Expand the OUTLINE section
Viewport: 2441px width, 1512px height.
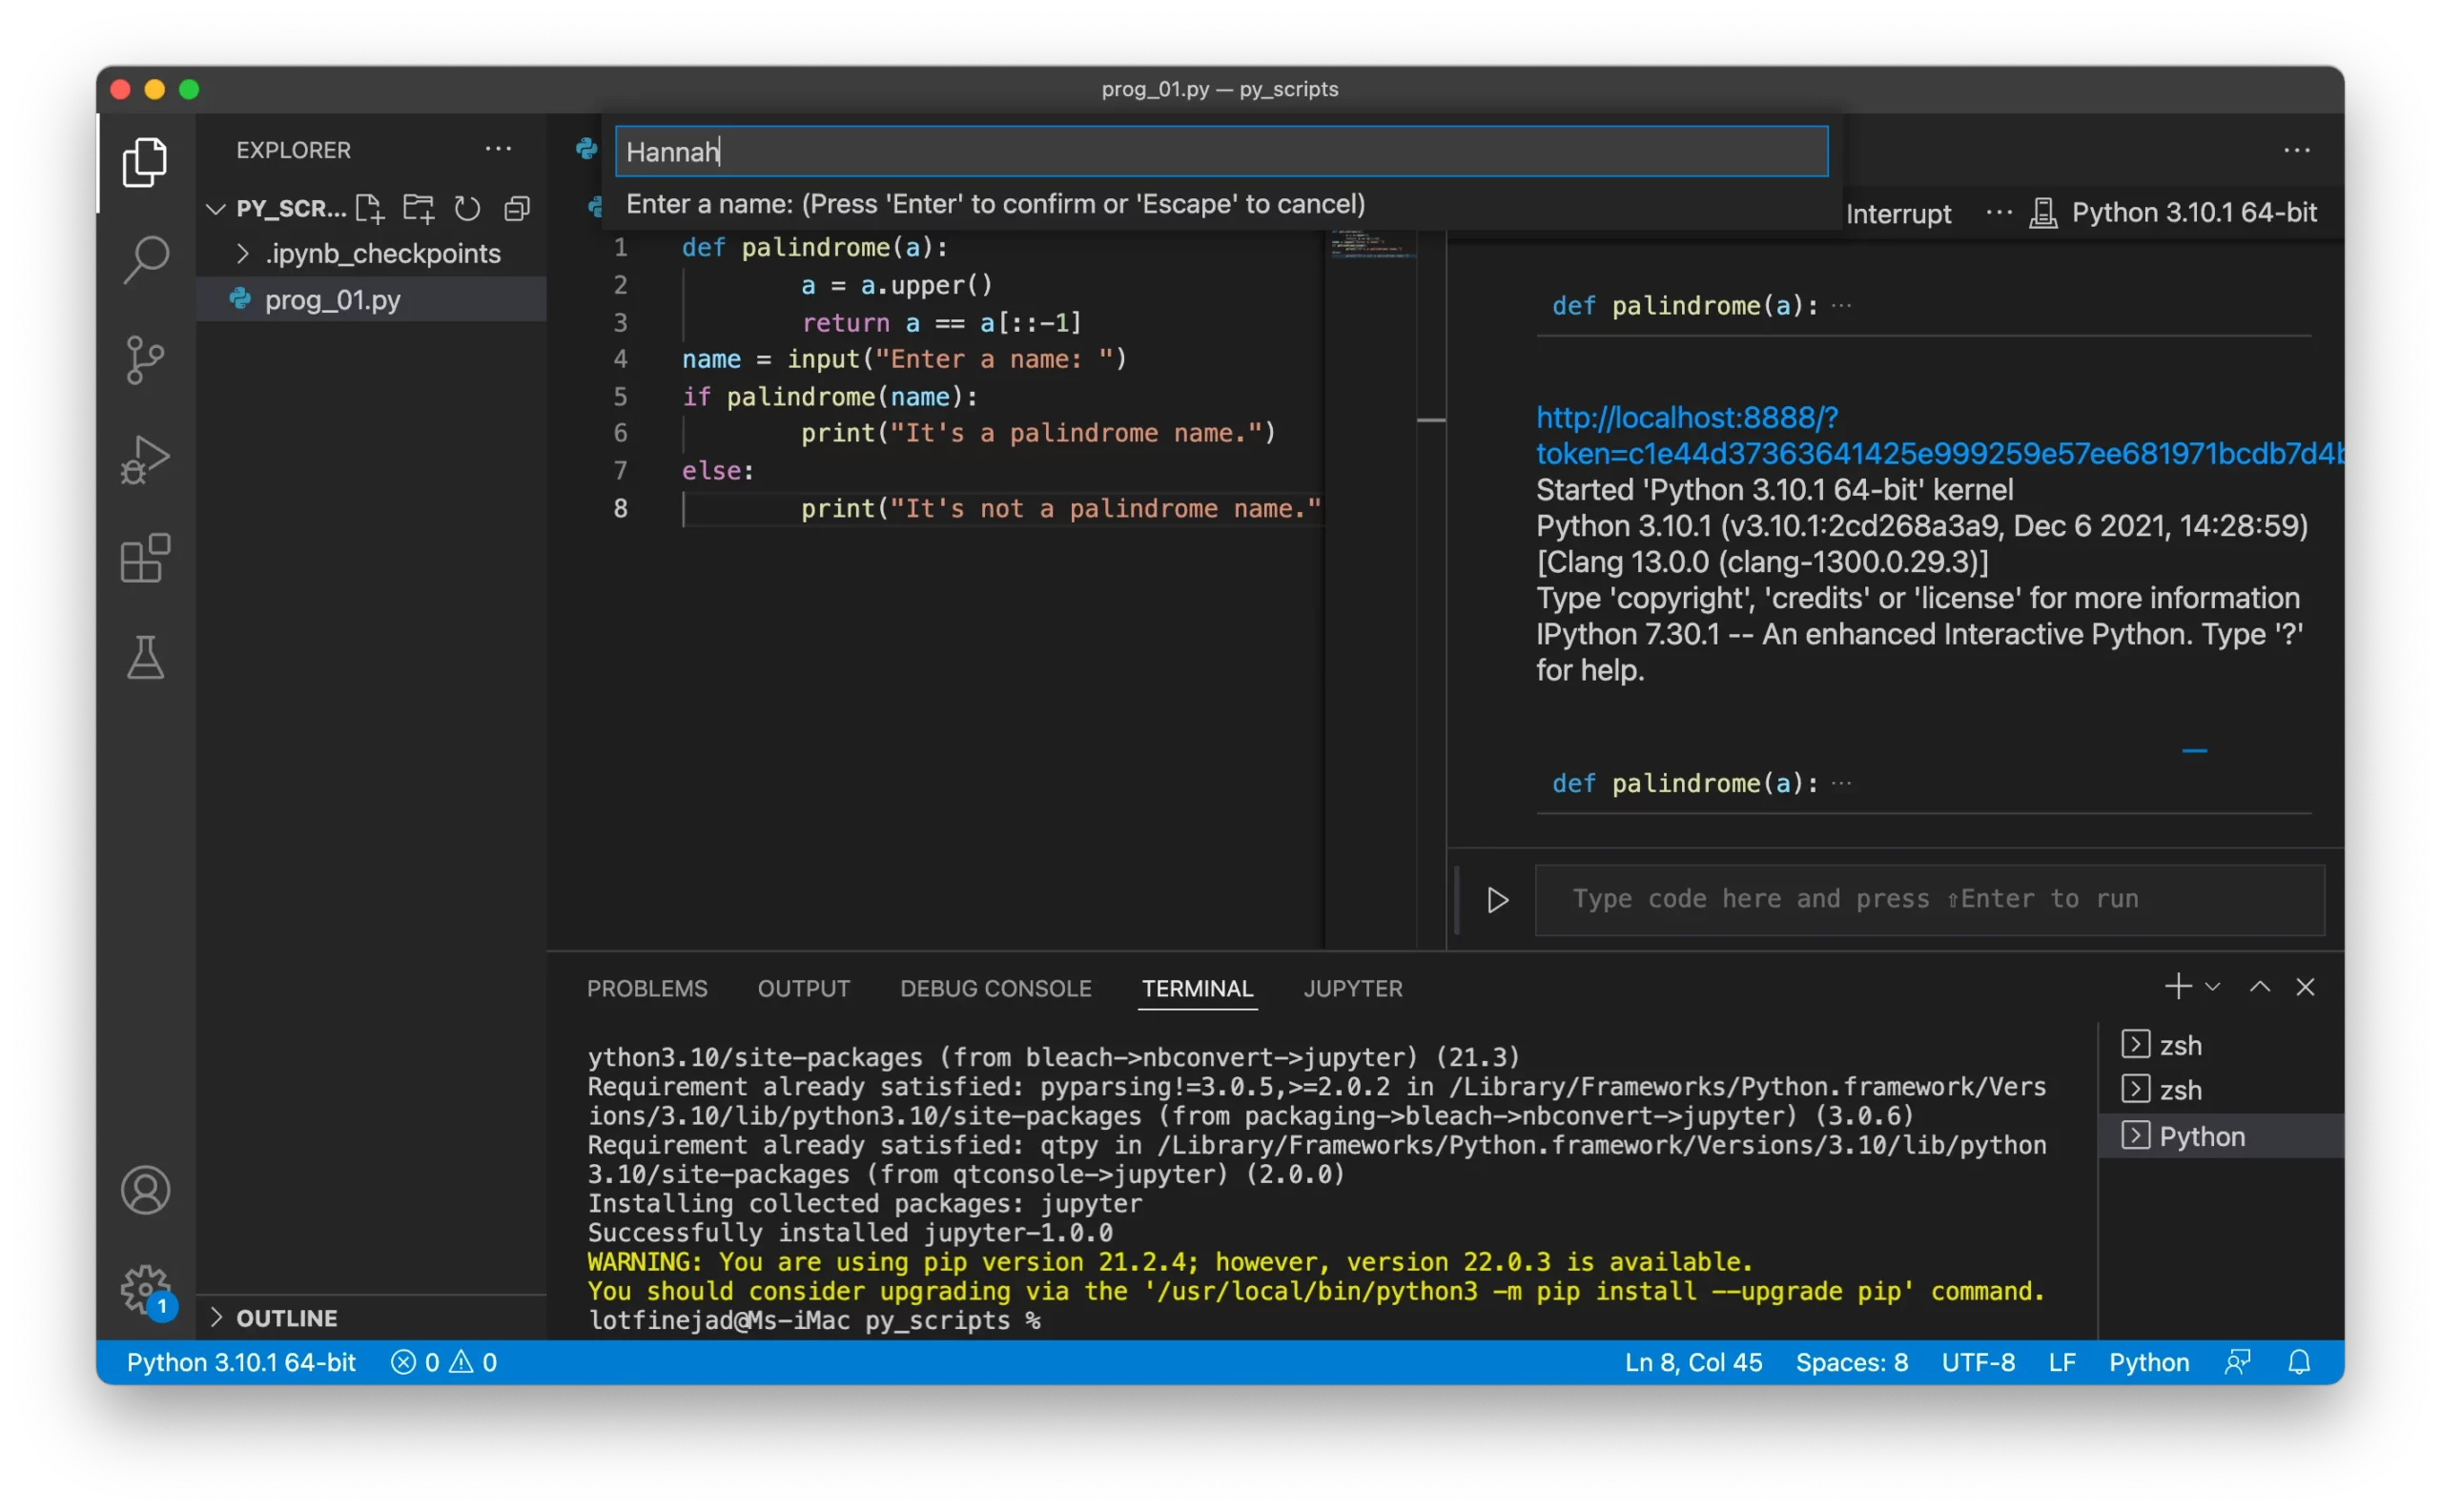pos(286,1318)
